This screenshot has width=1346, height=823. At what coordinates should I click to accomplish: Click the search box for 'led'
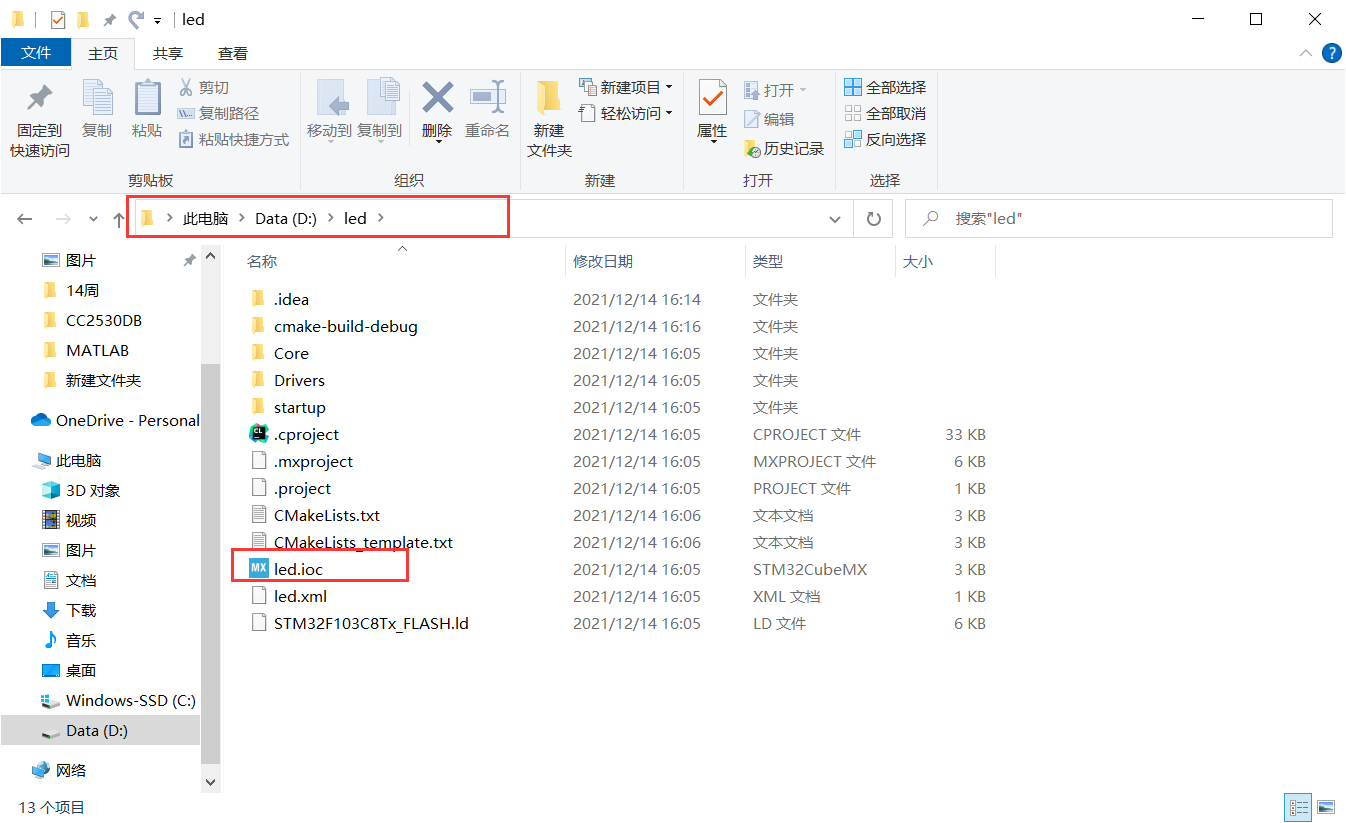point(1118,218)
